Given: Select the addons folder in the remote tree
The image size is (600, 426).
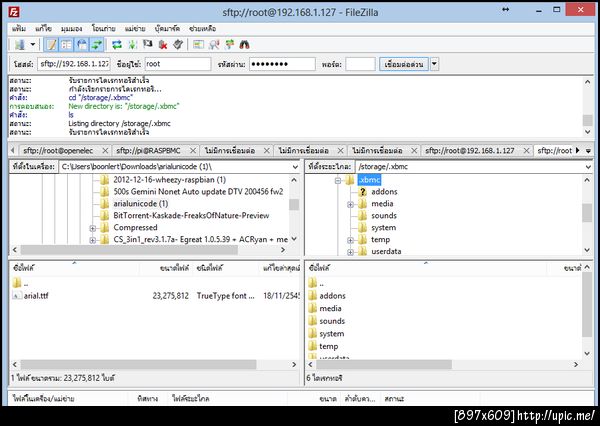Looking at the screenshot, I should click(384, 192).
